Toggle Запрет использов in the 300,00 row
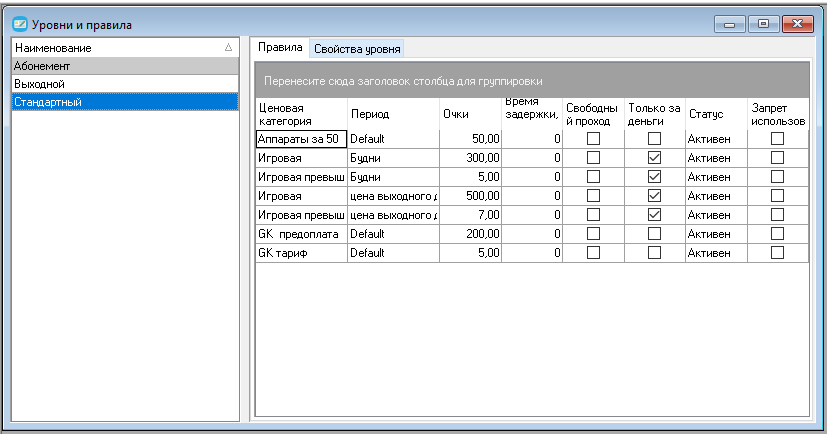Viewport: 827px width, 434px height. click(x=777, y=158)
